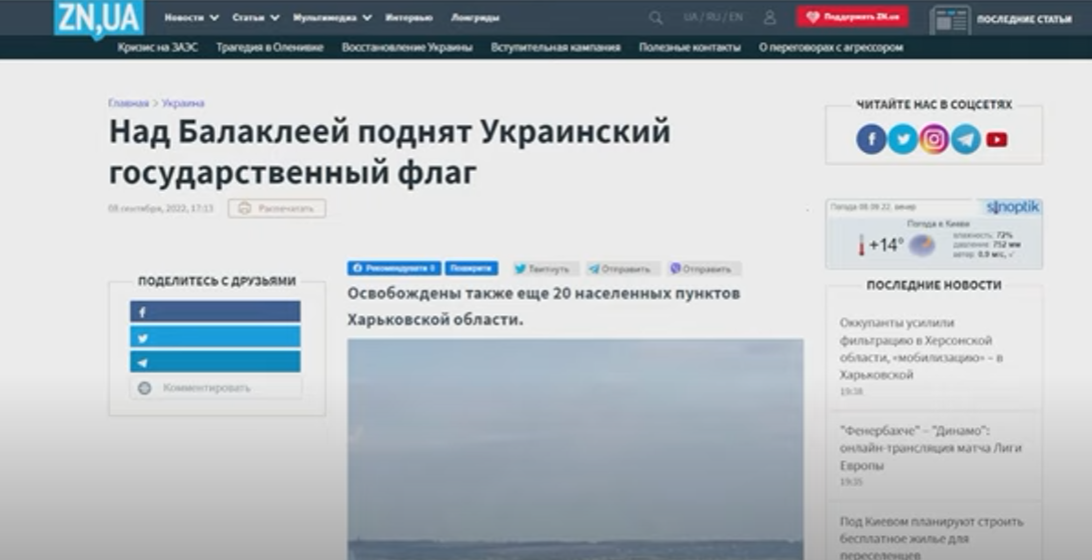1092x560 pixels.
Task: Click the Распечатать print button
Action: pos(277,208)
